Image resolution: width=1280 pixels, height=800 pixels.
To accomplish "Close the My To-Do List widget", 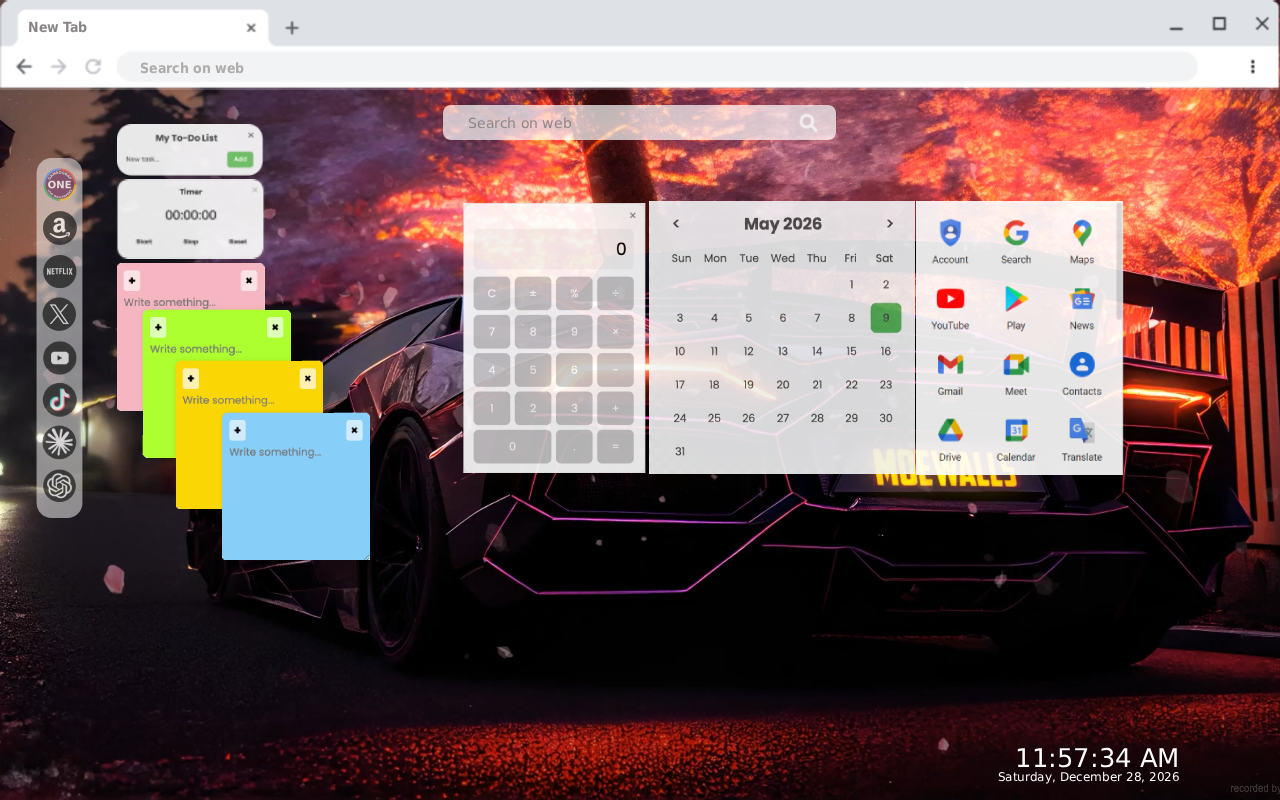I will (x=251, y=135).
